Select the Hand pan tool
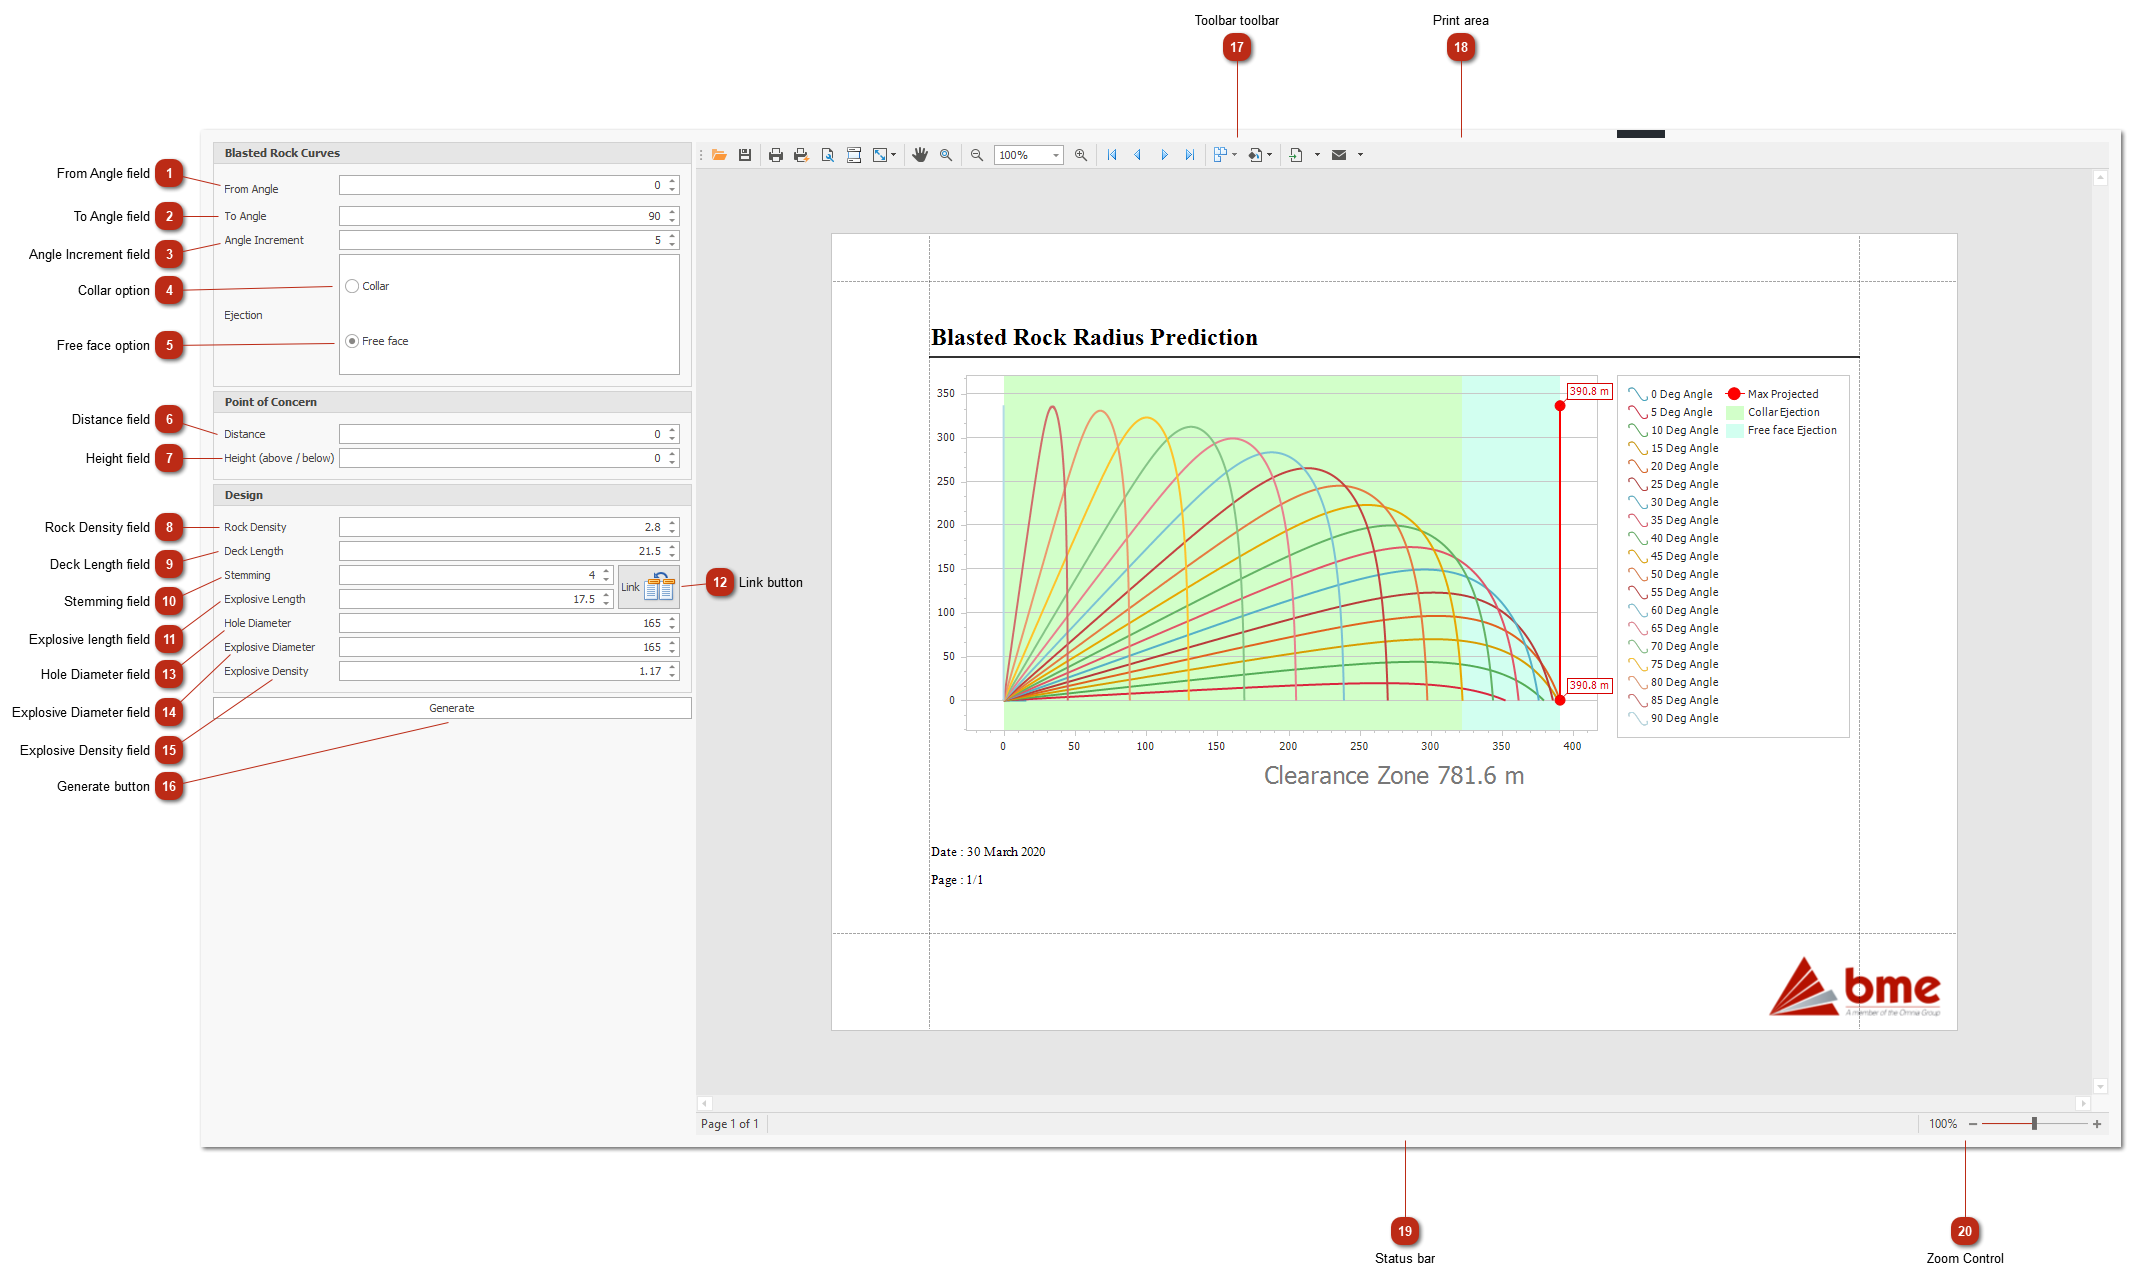 coord(920,155)
